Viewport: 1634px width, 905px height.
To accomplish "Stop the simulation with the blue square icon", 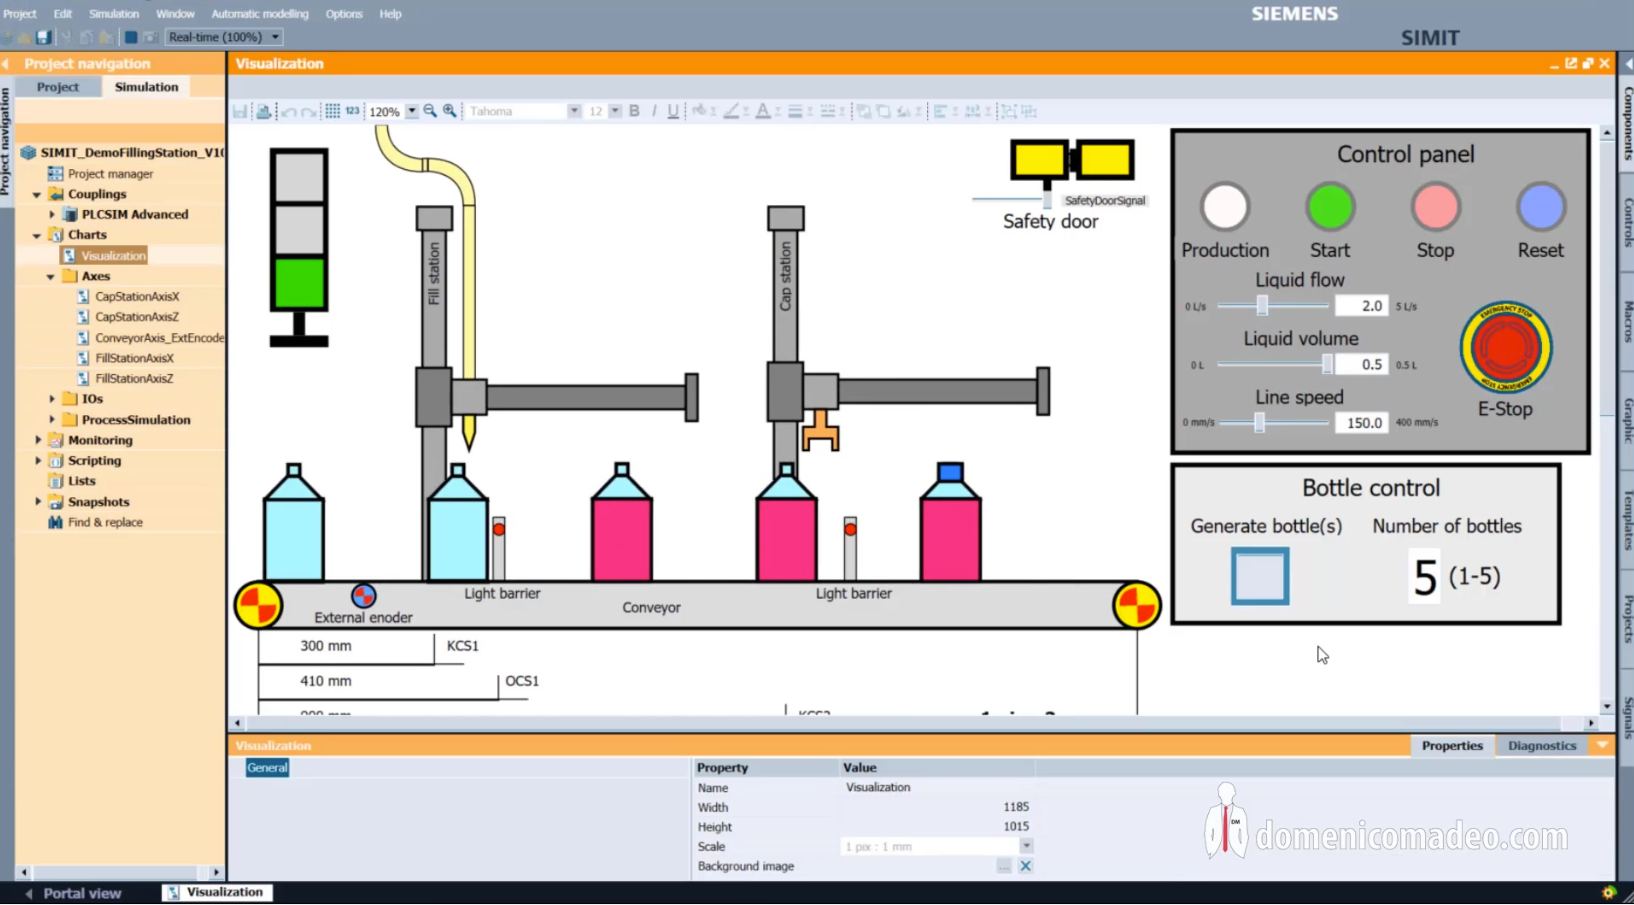I will (x=130, y=36).
